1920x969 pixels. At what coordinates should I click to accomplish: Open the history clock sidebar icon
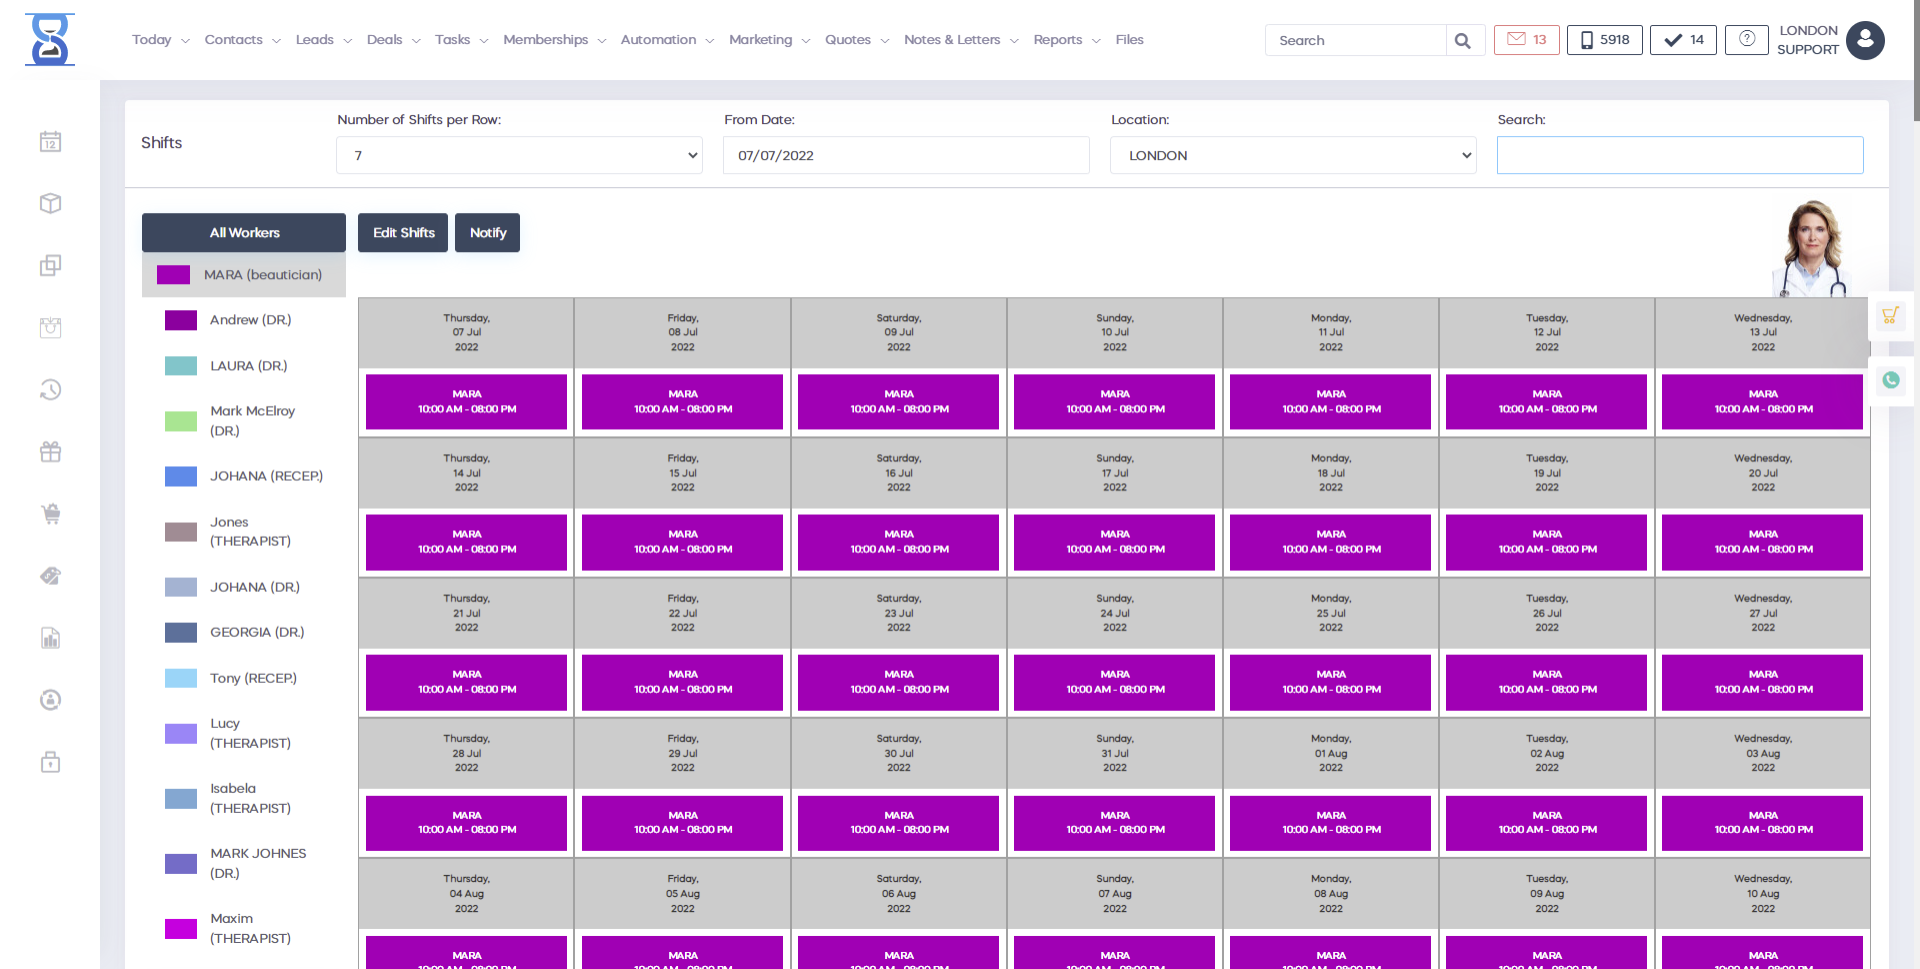(50, 390)
